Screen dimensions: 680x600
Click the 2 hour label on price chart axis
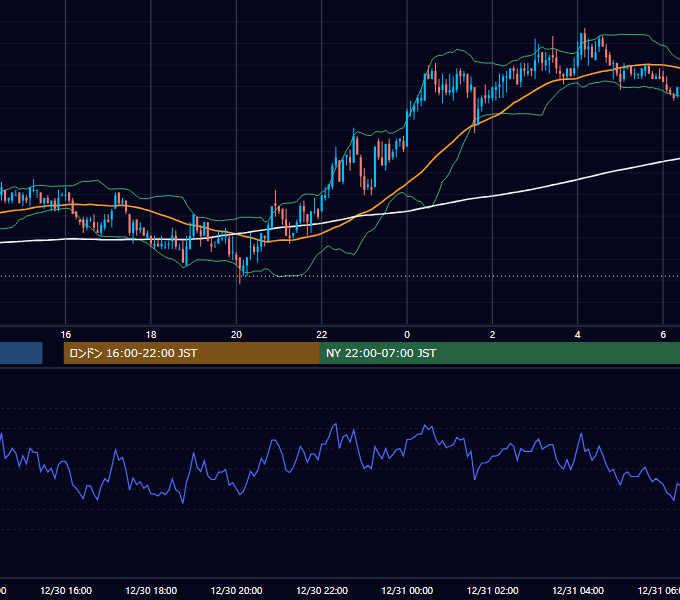[492, 335]
